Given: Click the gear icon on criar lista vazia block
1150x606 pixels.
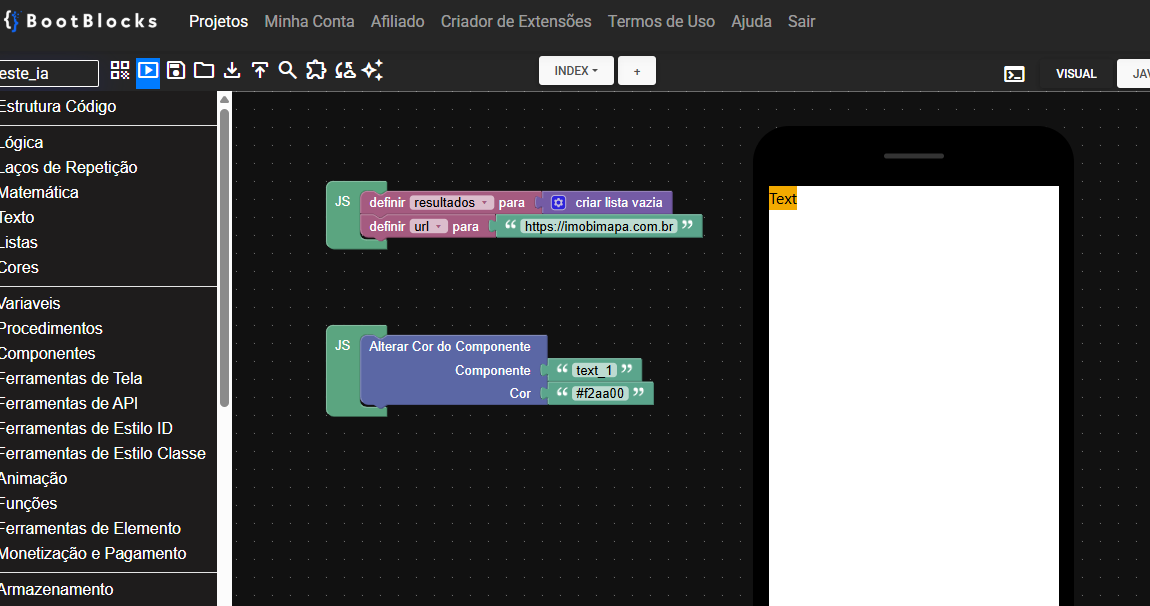Looking at the screenshot, I should pyautogui.click(x=558, y=202).
